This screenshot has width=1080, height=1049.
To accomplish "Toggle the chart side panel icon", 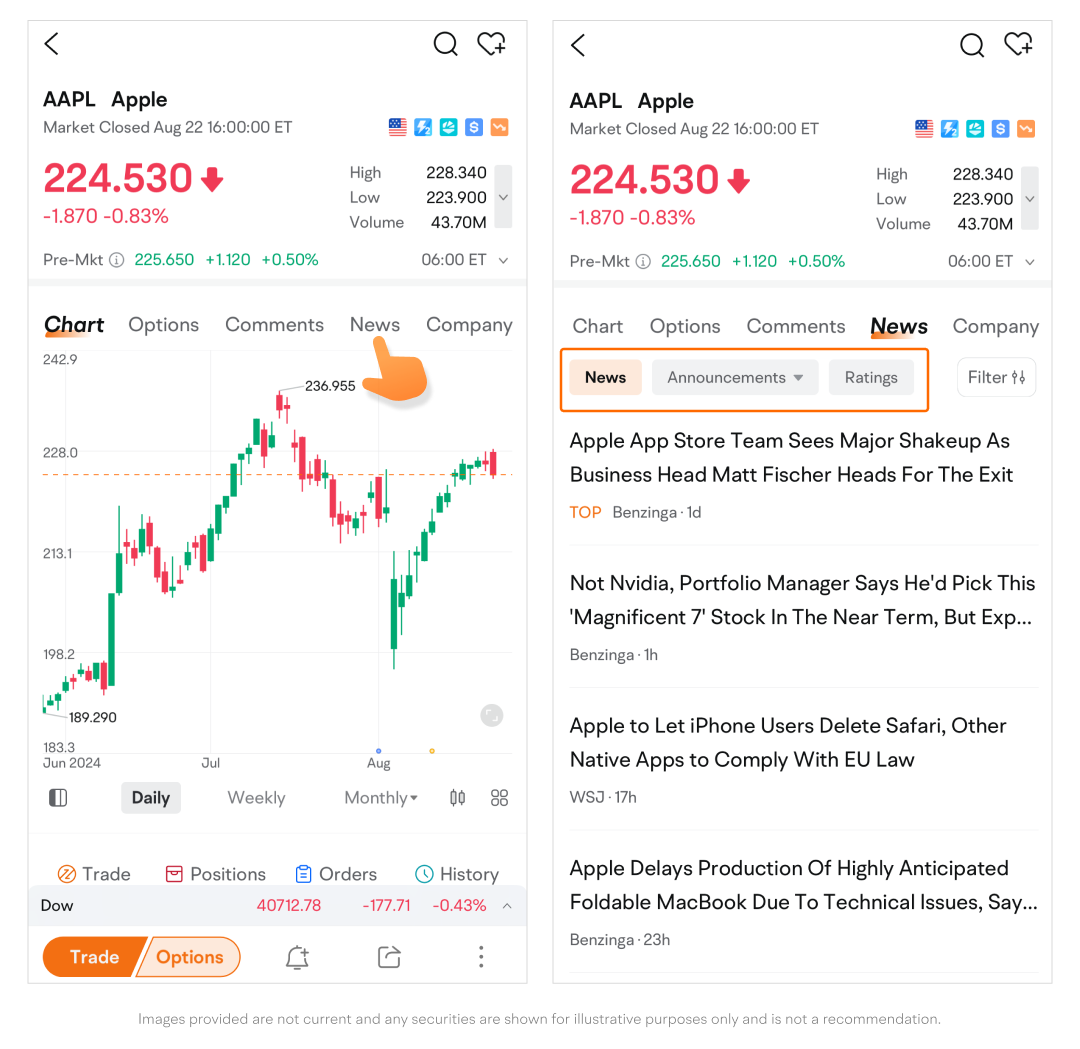I will (58, 798).
